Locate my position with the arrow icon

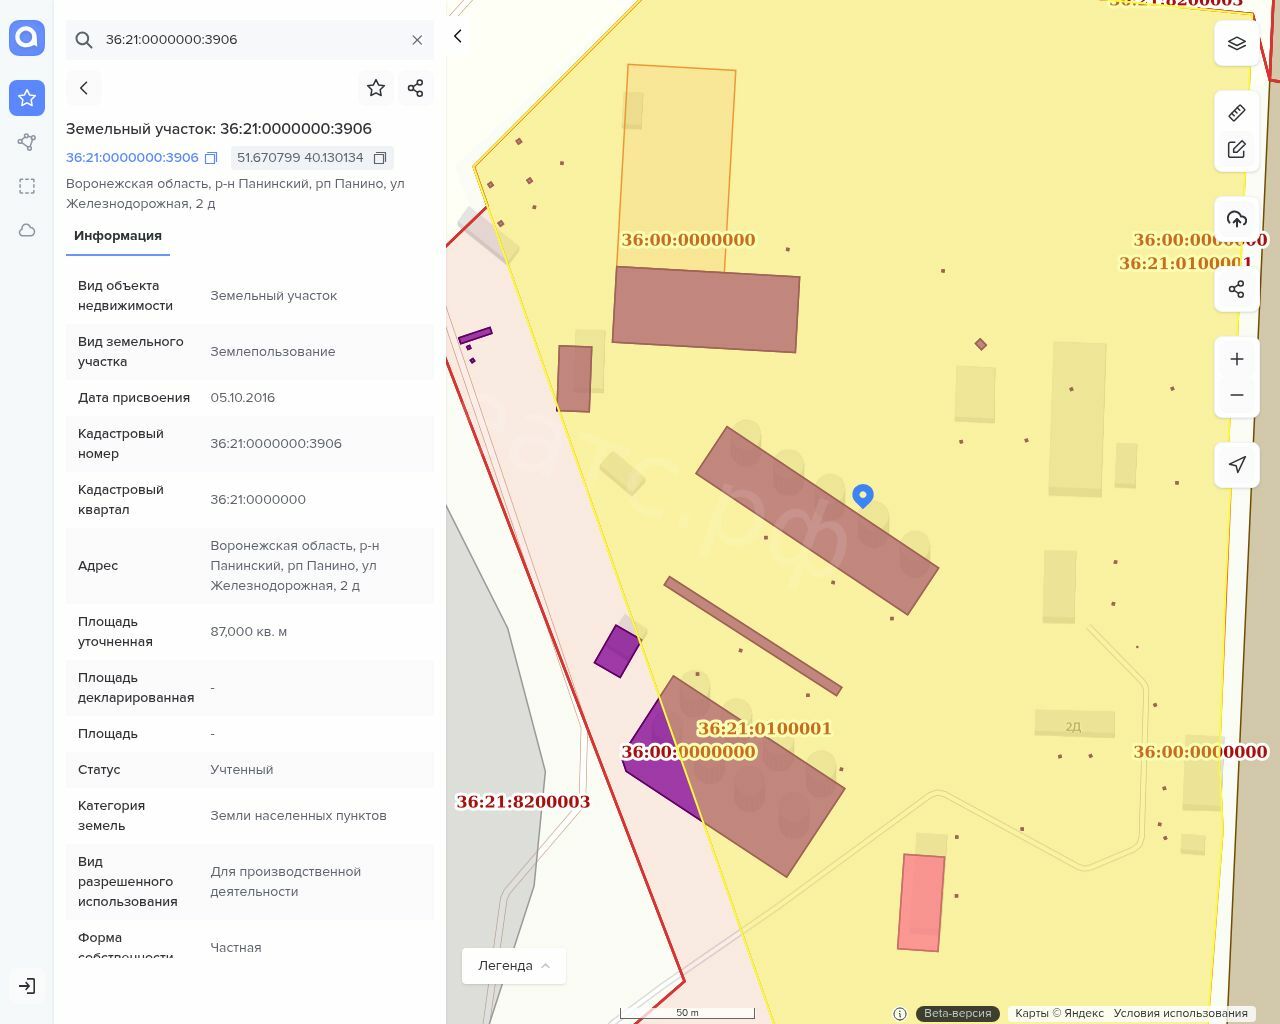1236,464
